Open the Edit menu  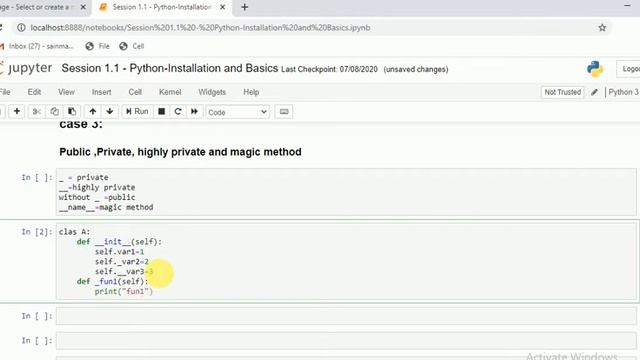pos(34,92)
